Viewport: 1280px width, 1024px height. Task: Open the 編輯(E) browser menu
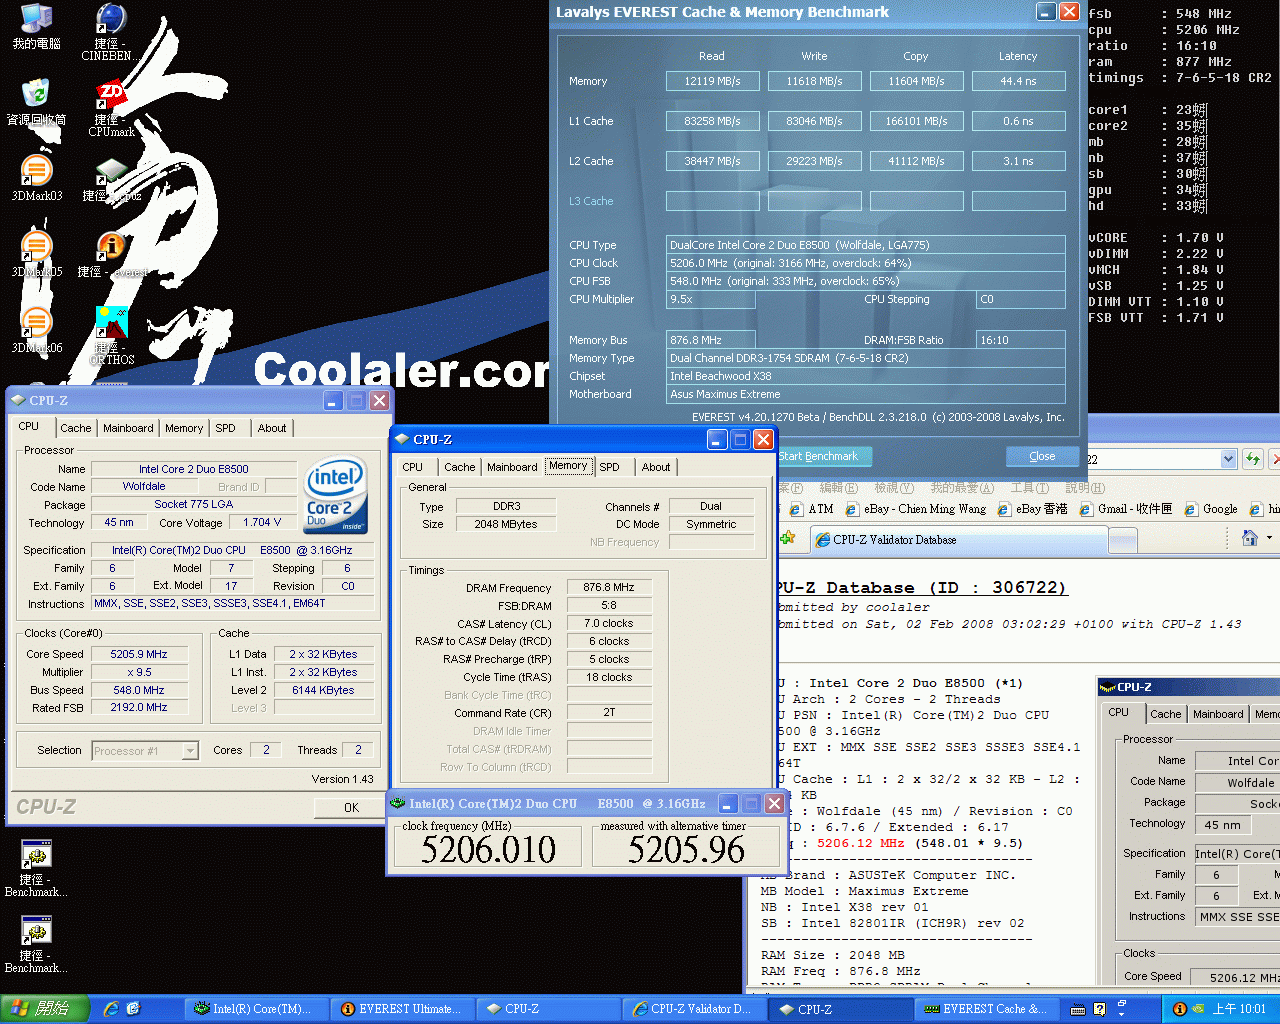coord(838,488)
